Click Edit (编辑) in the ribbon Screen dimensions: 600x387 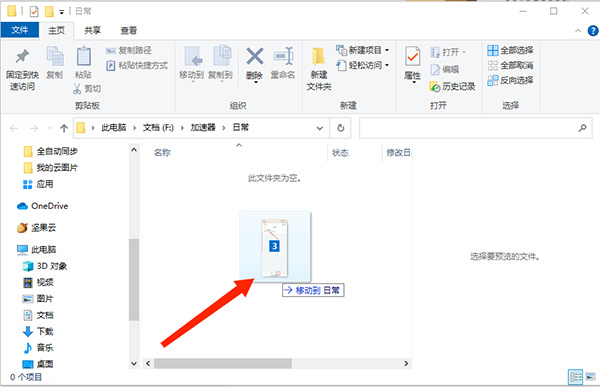pyautogui.click(x=444, y=69)
